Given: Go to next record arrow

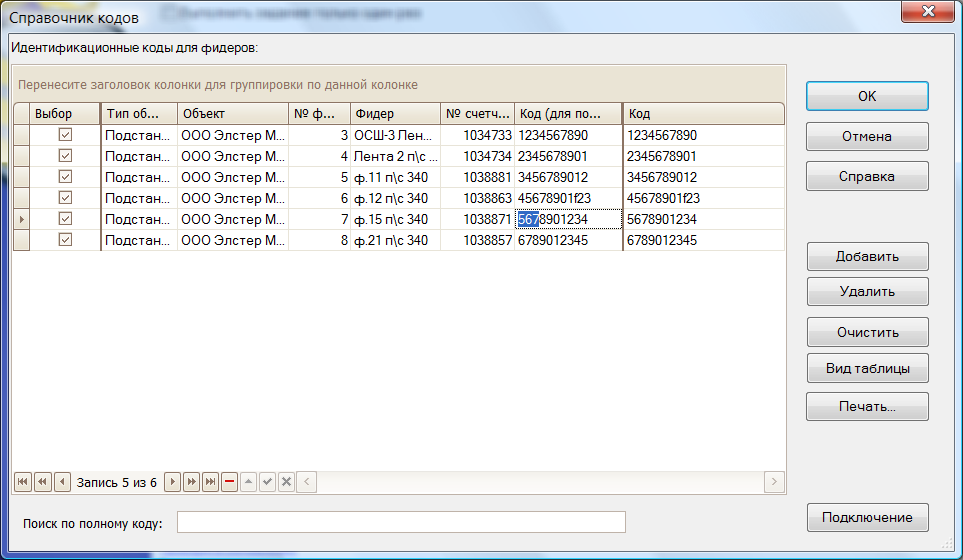Looking at the screenshot, I should point(172,482).
